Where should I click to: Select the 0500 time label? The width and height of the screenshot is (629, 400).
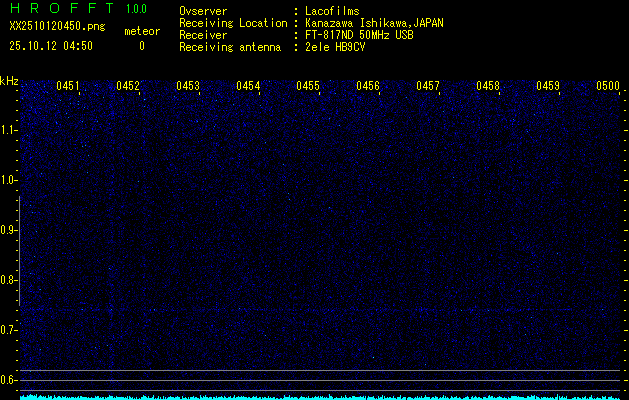(x=608, y=87)
